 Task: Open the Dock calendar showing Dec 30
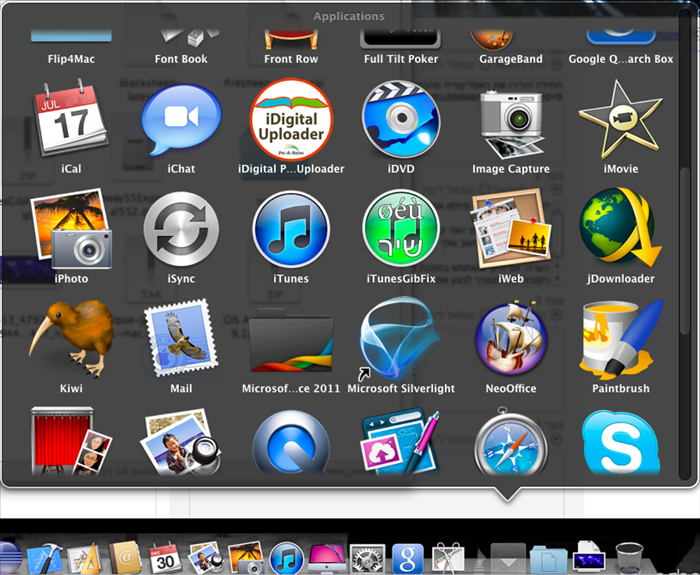pyautogui.click(x=165, y=558)
